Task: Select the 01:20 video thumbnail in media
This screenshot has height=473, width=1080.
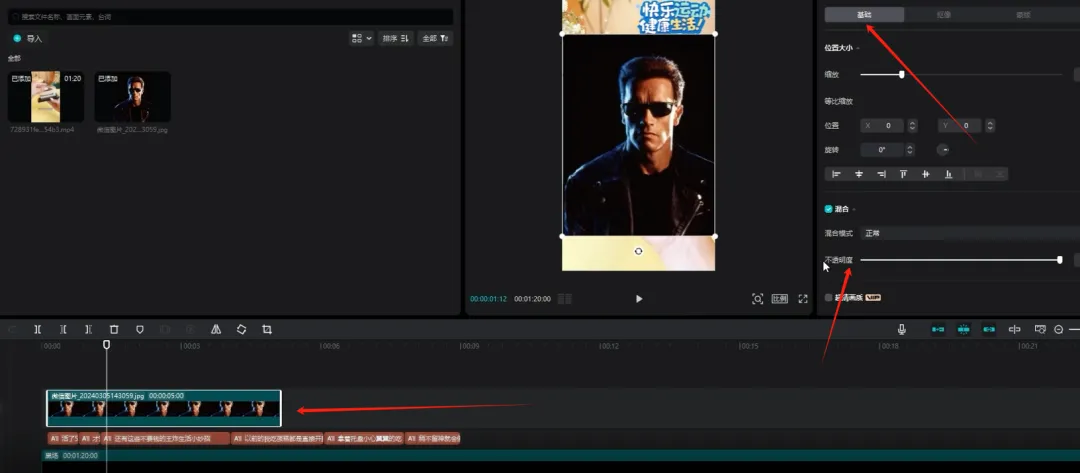Action: pyautogui.click(x=45, y=96)
